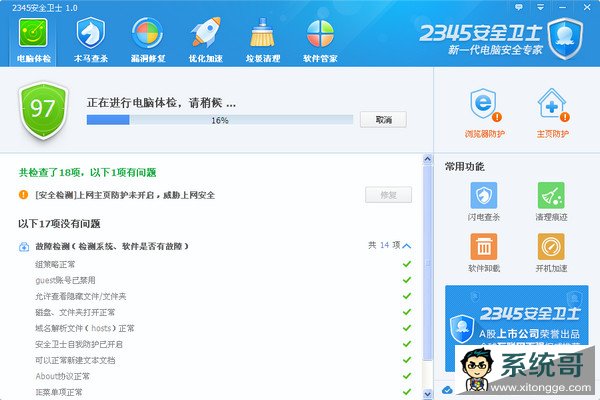Minimize the 2345安全卫士 window
Viewport: 600px width, 400px height.
[x=562, y=7]
